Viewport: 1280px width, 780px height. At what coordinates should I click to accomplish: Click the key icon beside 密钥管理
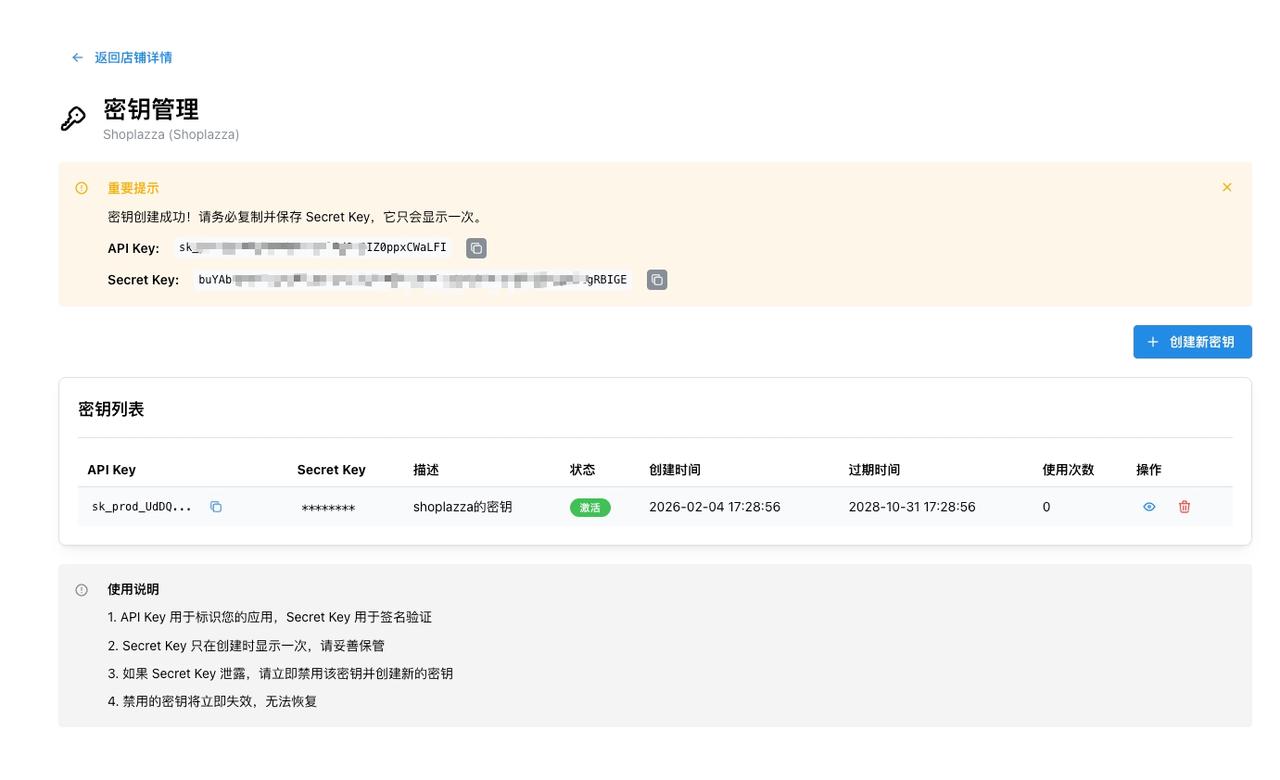73,119
